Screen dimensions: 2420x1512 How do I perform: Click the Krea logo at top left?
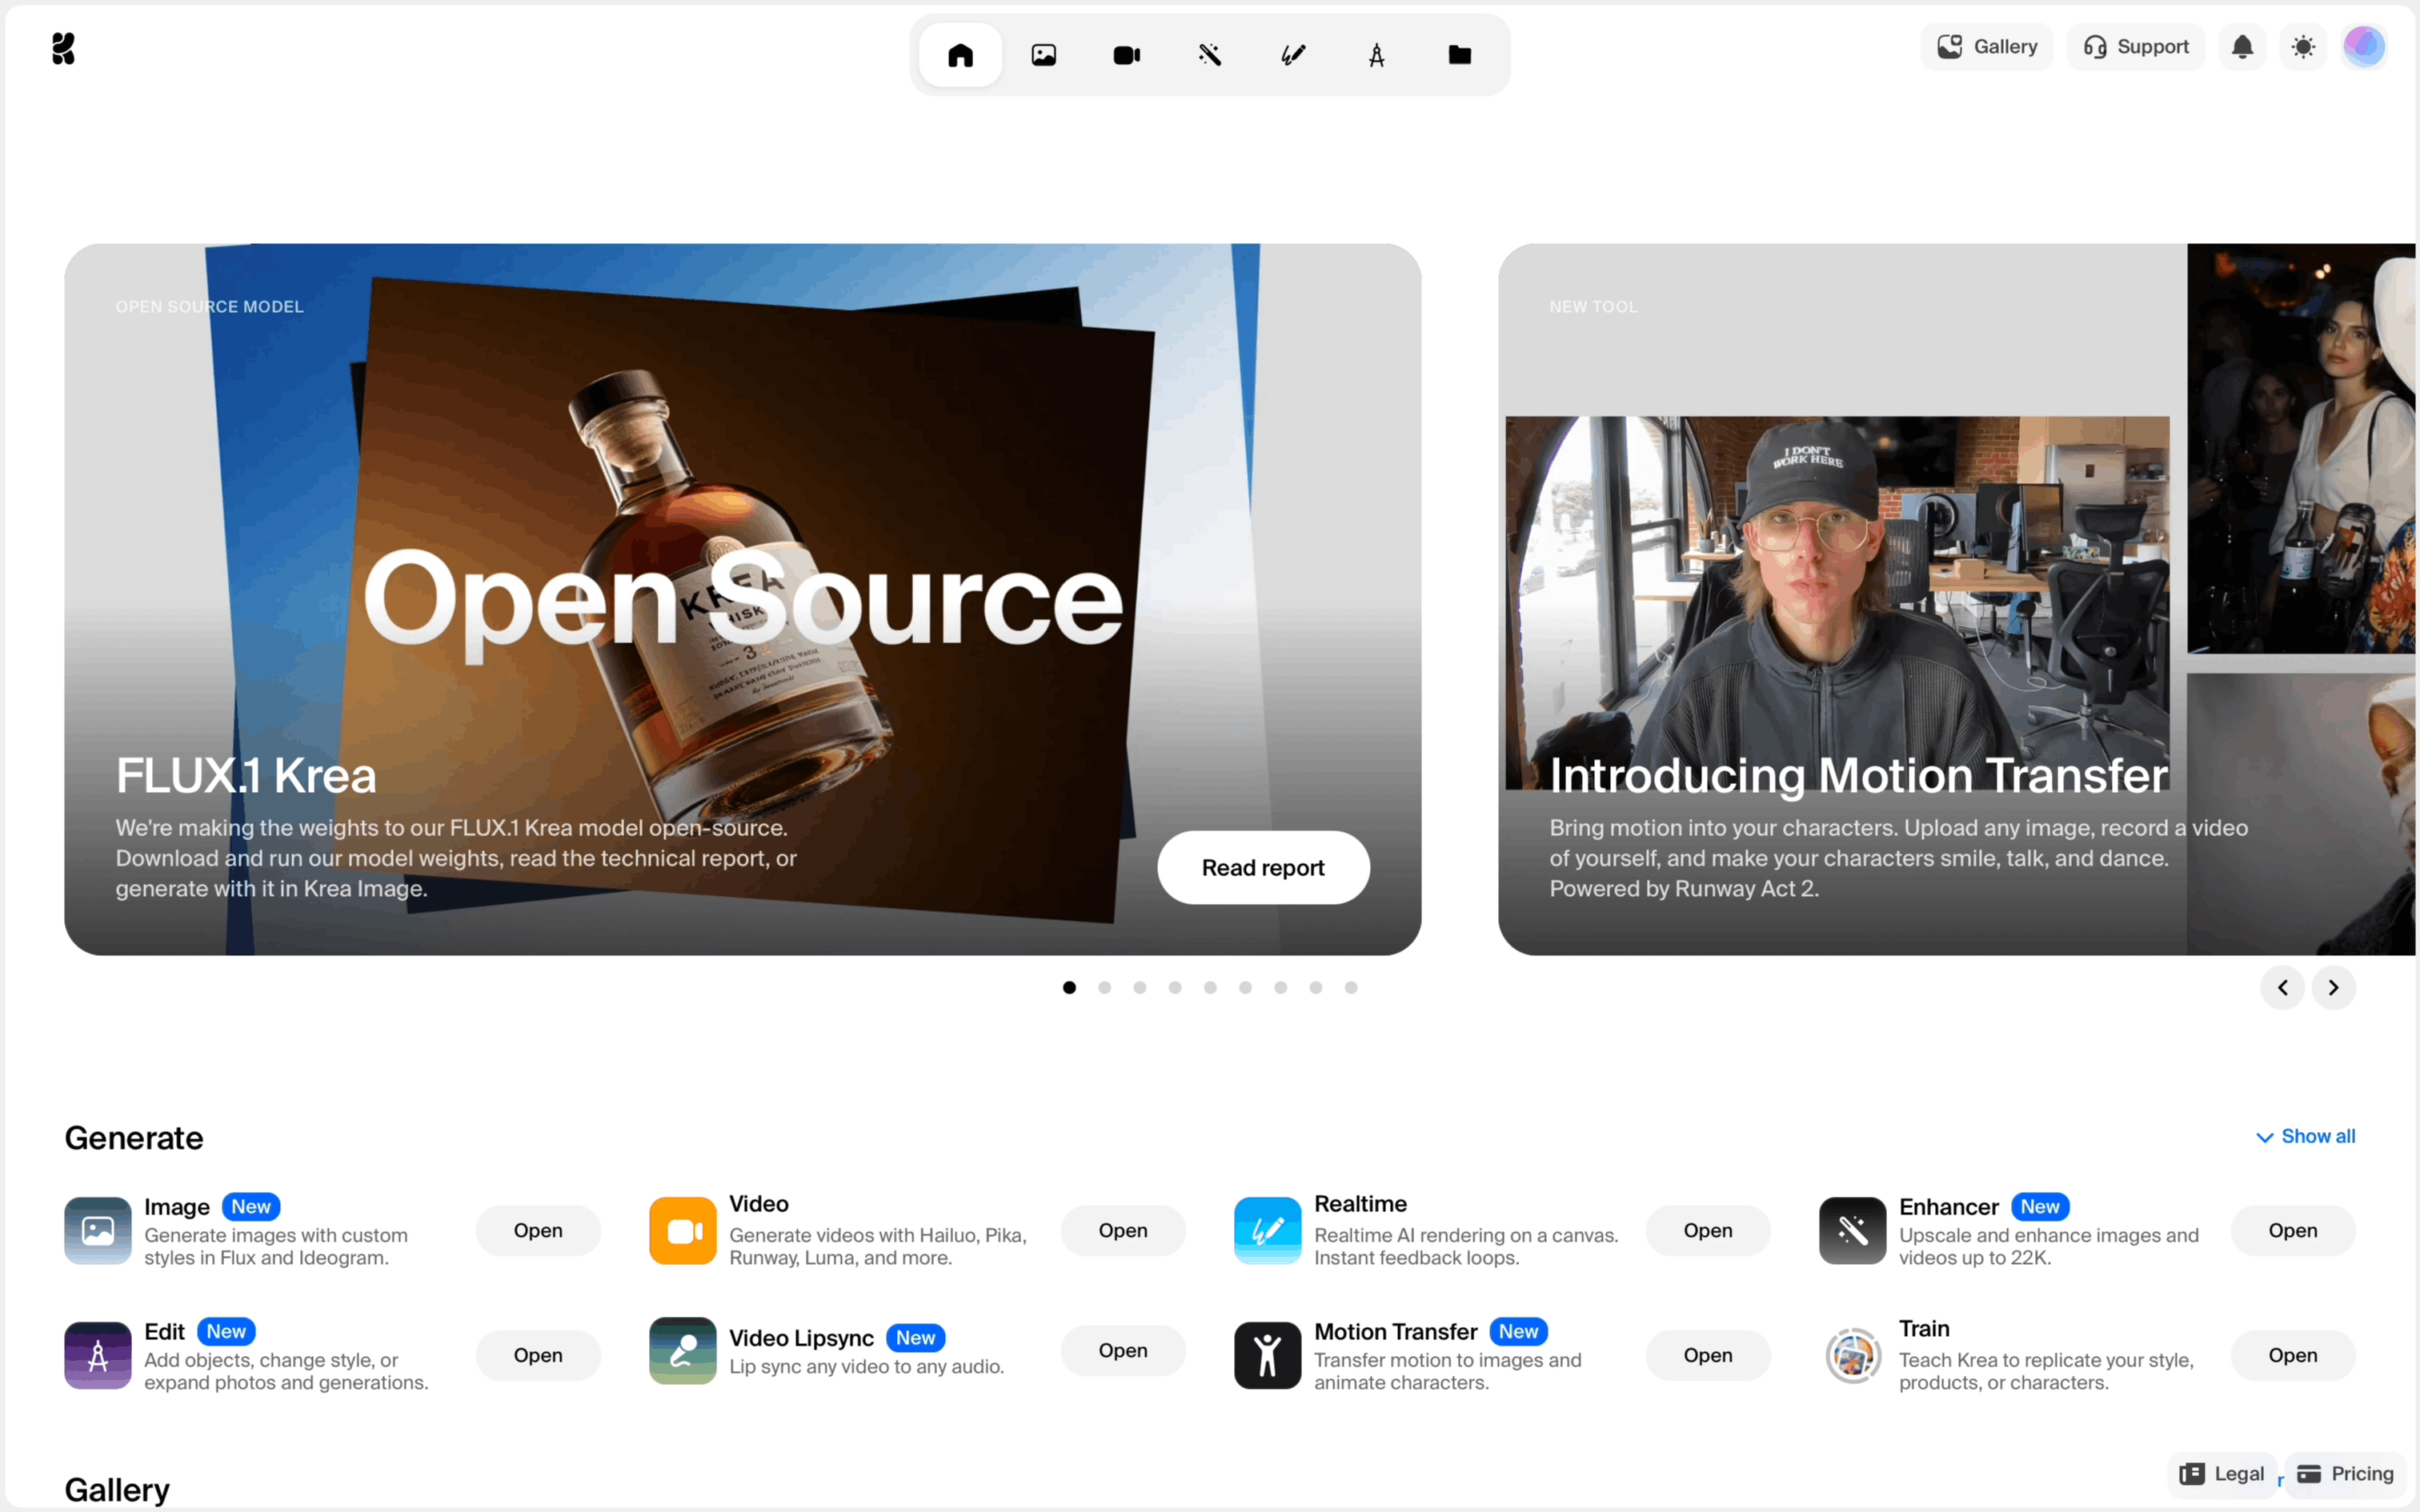tap(63, 48)
